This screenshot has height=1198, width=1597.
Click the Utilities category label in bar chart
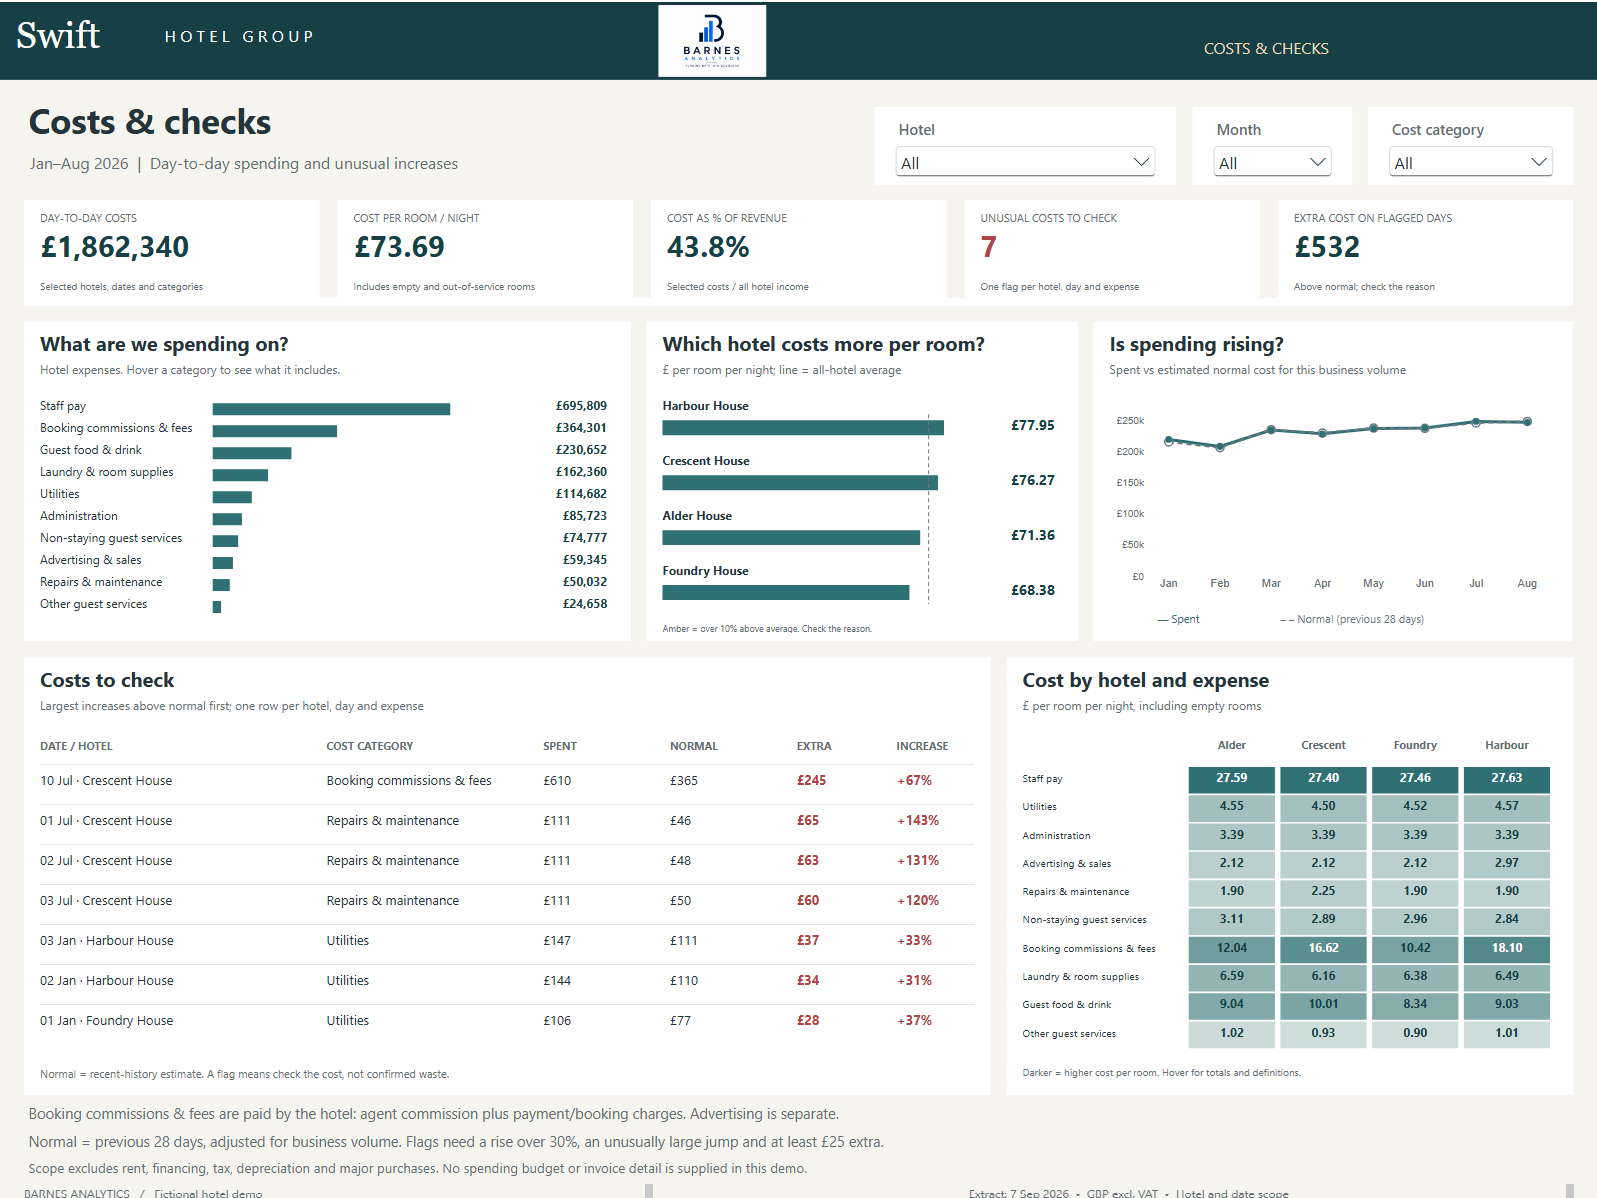pos(60,494)
